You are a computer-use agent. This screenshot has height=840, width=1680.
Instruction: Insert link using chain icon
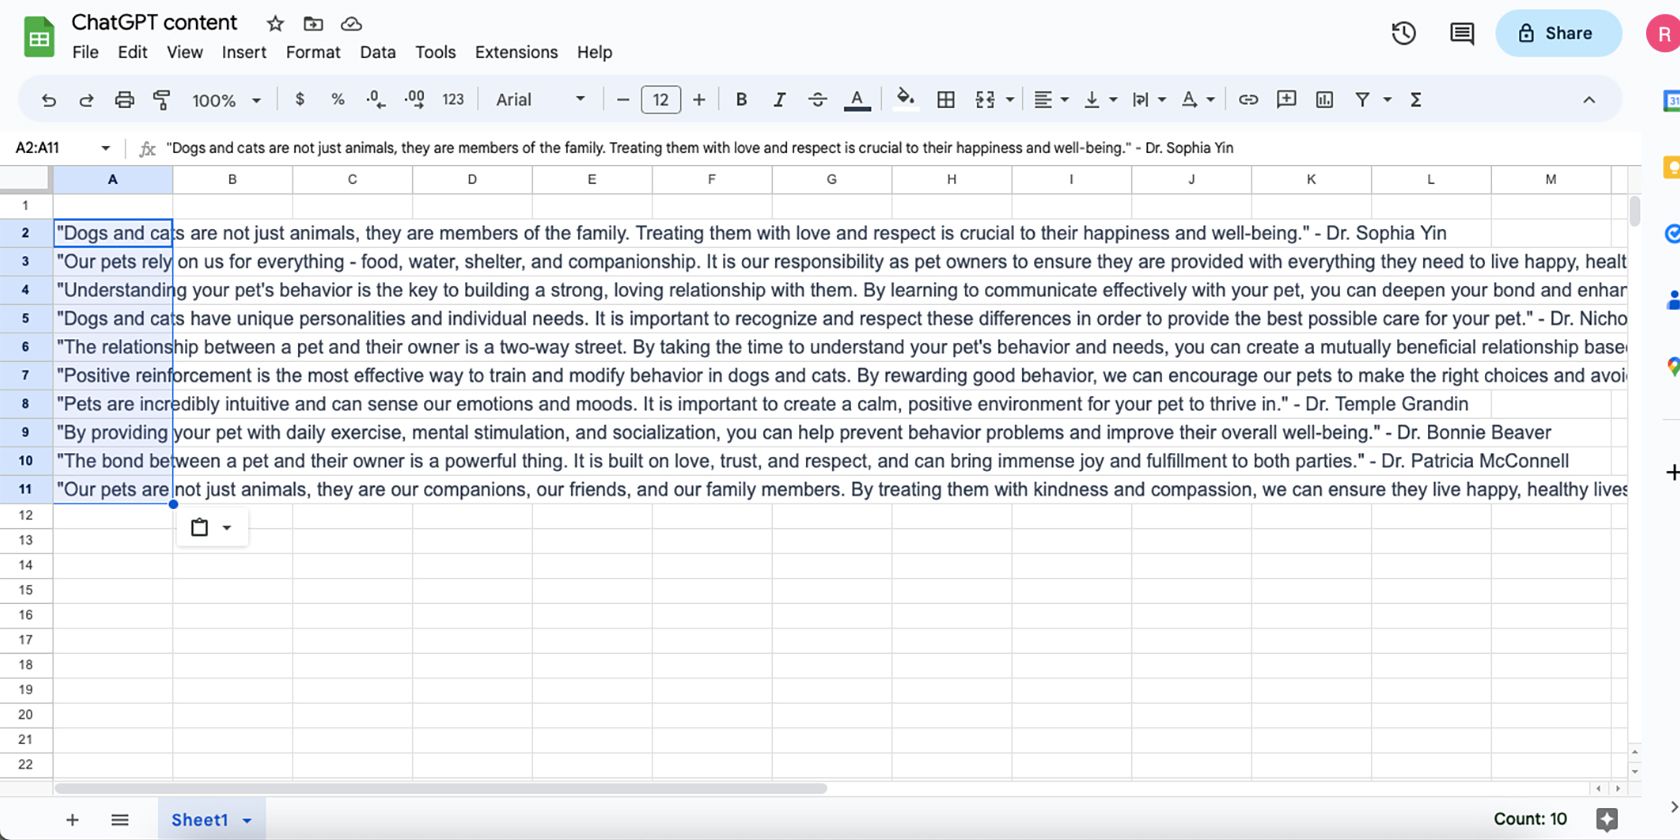(1248, 99)
